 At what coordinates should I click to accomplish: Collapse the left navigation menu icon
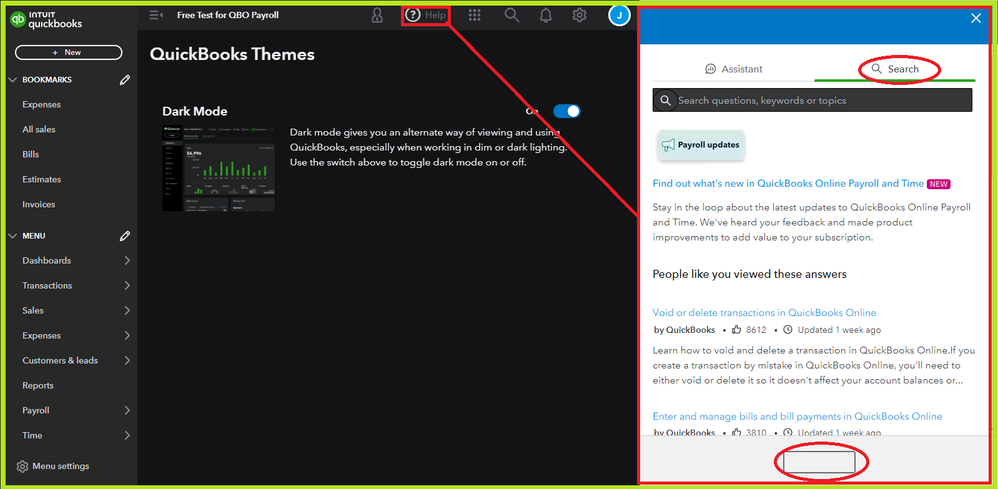pyautogui.click(x=156, y=15)
